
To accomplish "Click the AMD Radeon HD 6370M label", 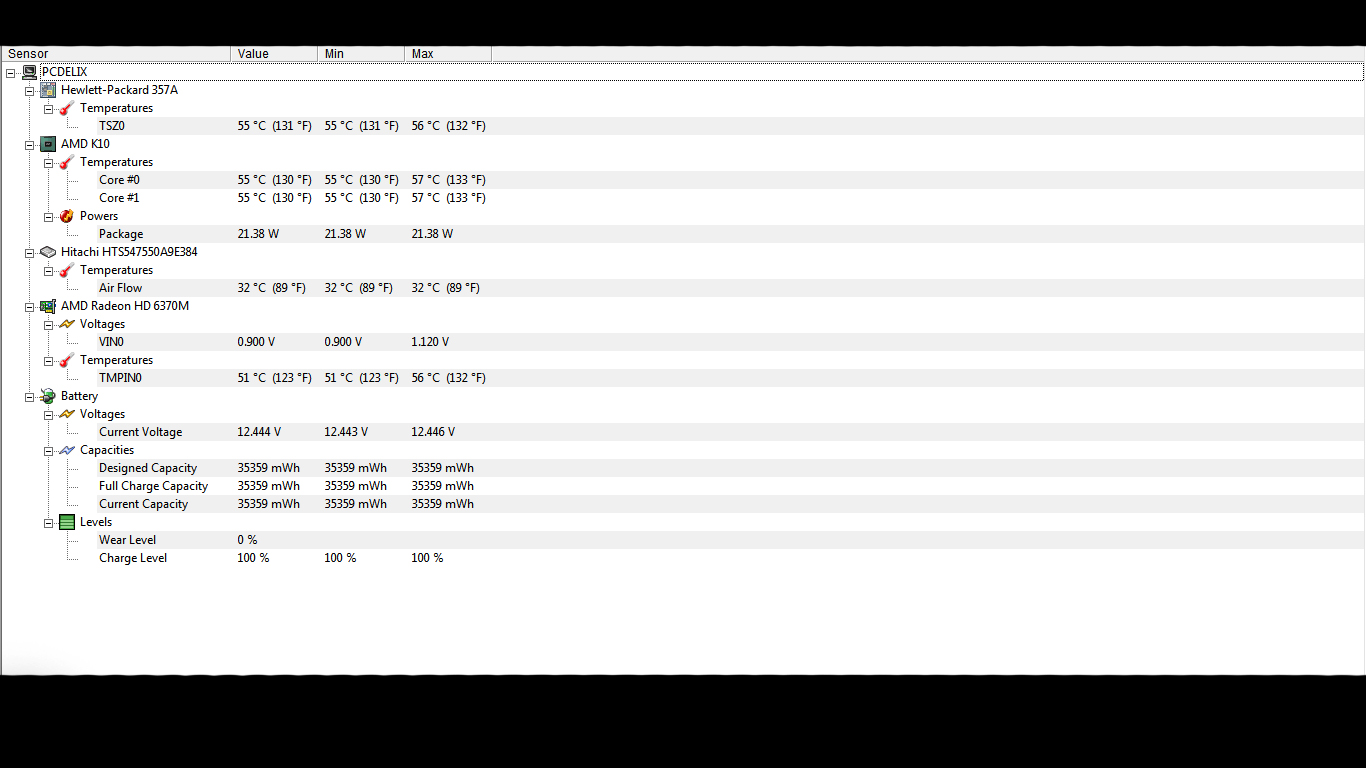I will 125,306.
